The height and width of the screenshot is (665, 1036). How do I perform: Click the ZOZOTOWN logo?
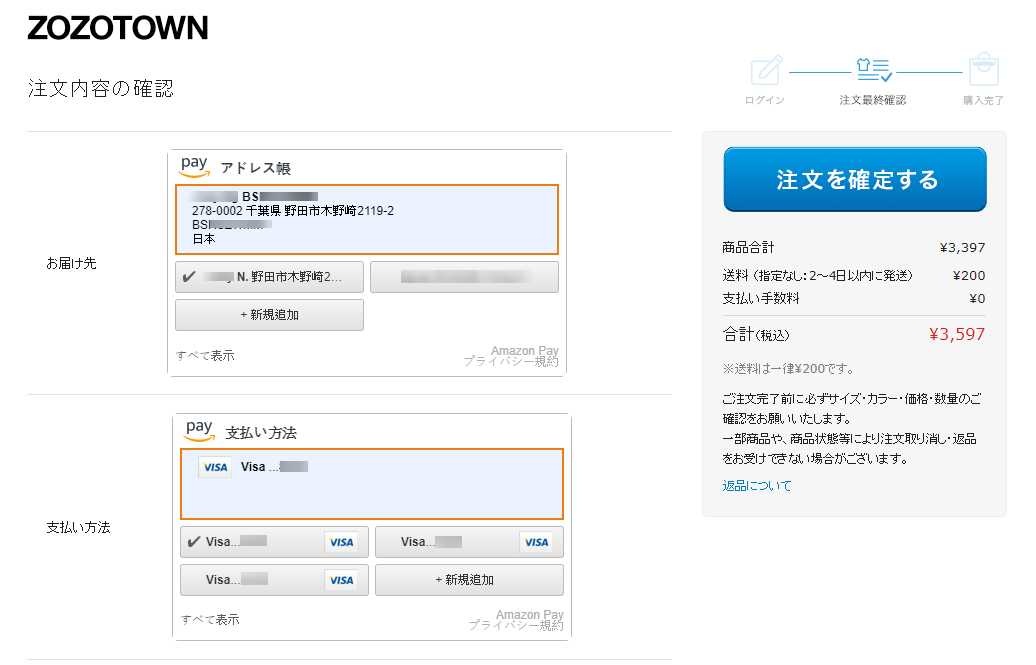(x=118, y=28)
